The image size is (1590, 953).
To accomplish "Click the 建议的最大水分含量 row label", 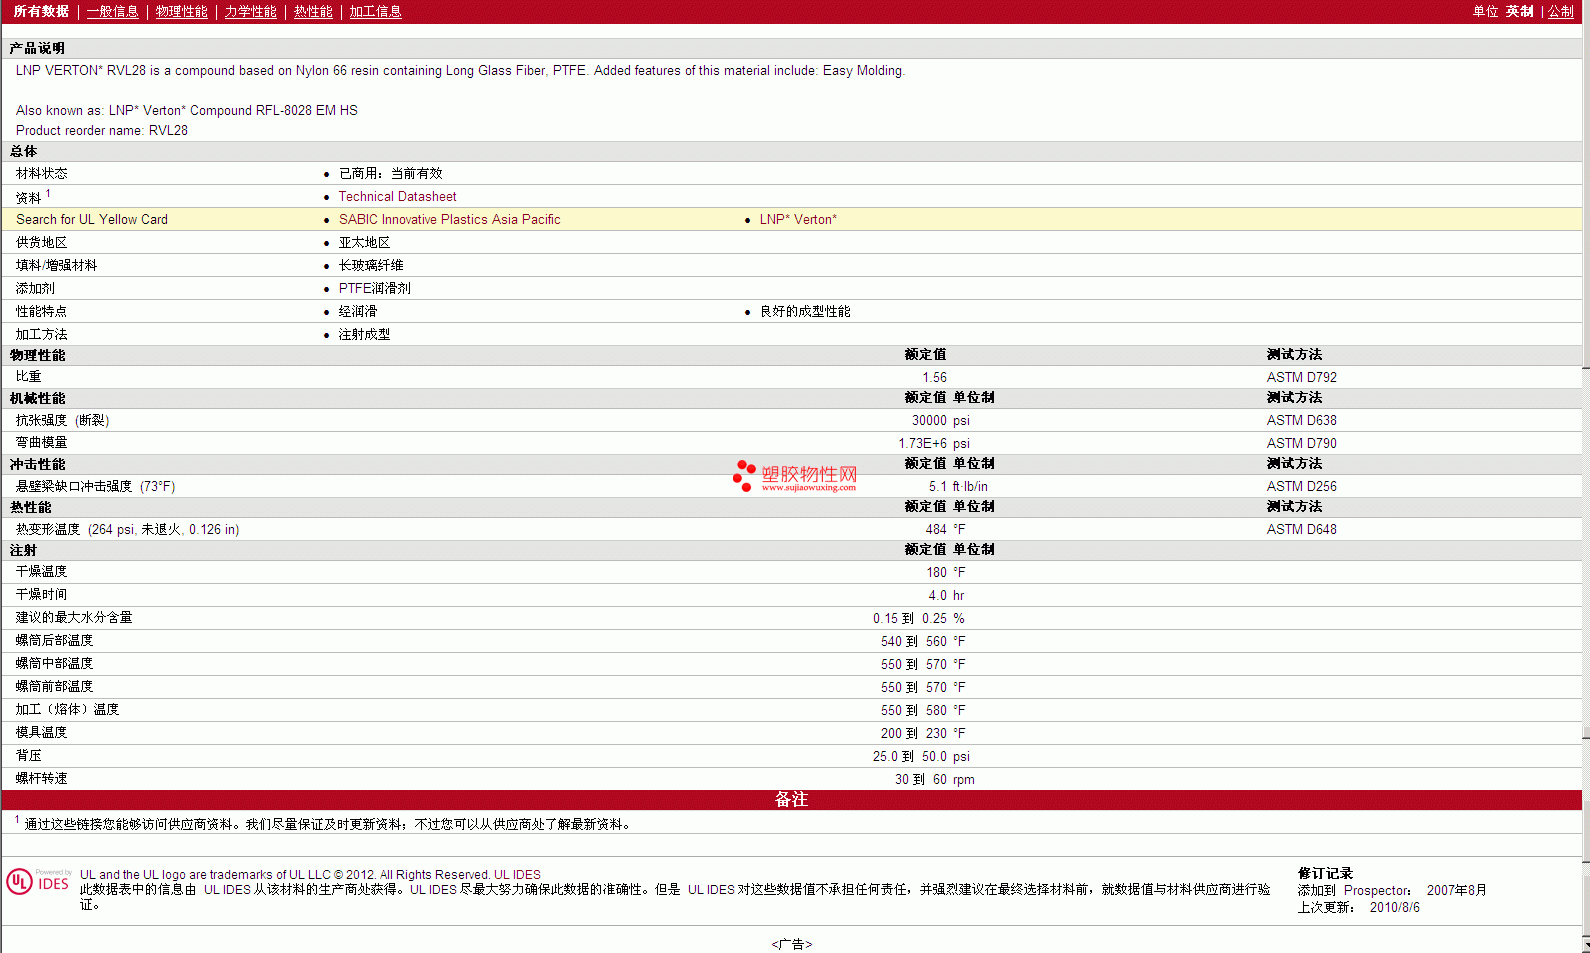I will (74, 618).
